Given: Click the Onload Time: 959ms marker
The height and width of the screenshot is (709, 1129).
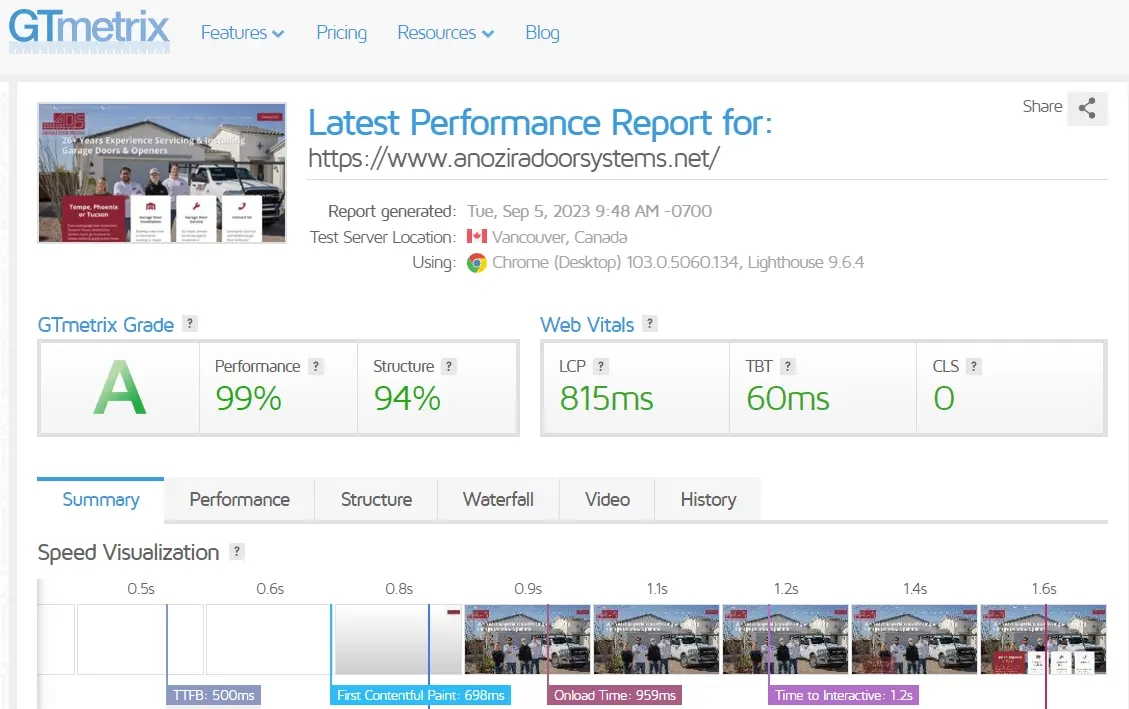Looking at the screenshot, I should point(615,695).
